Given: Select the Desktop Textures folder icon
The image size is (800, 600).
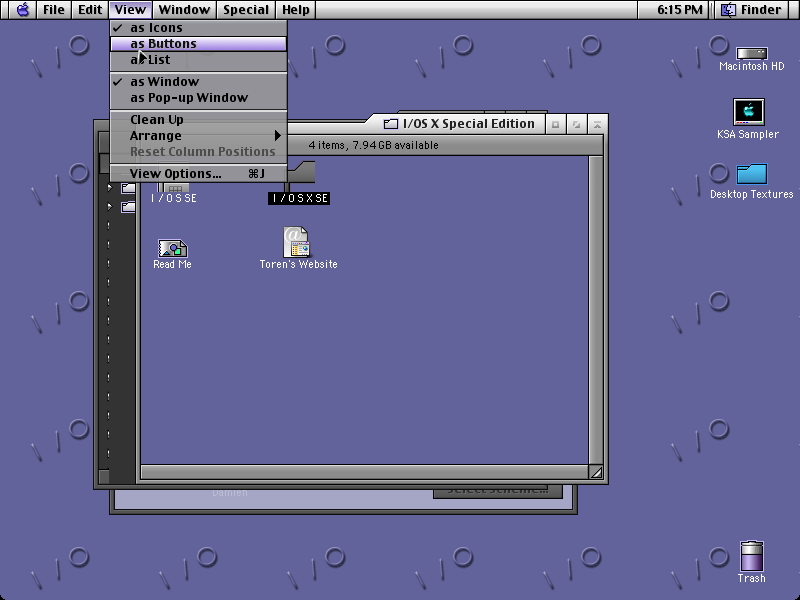Looking at the screenshot, I should (x=752, y=173).
